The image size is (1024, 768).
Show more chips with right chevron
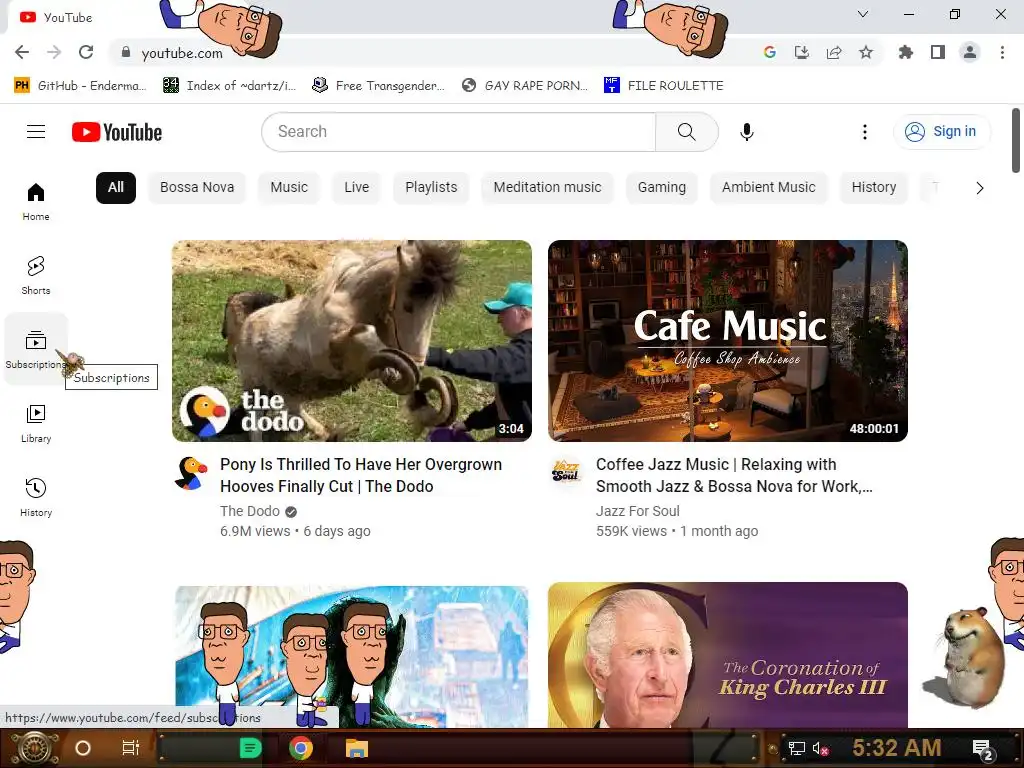pos(979,188)
